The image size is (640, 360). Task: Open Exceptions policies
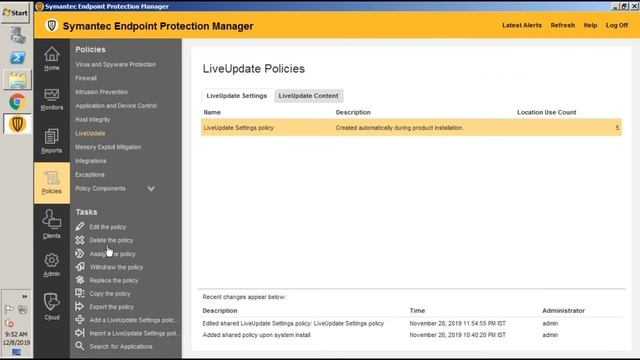click(x=90, y=175)
